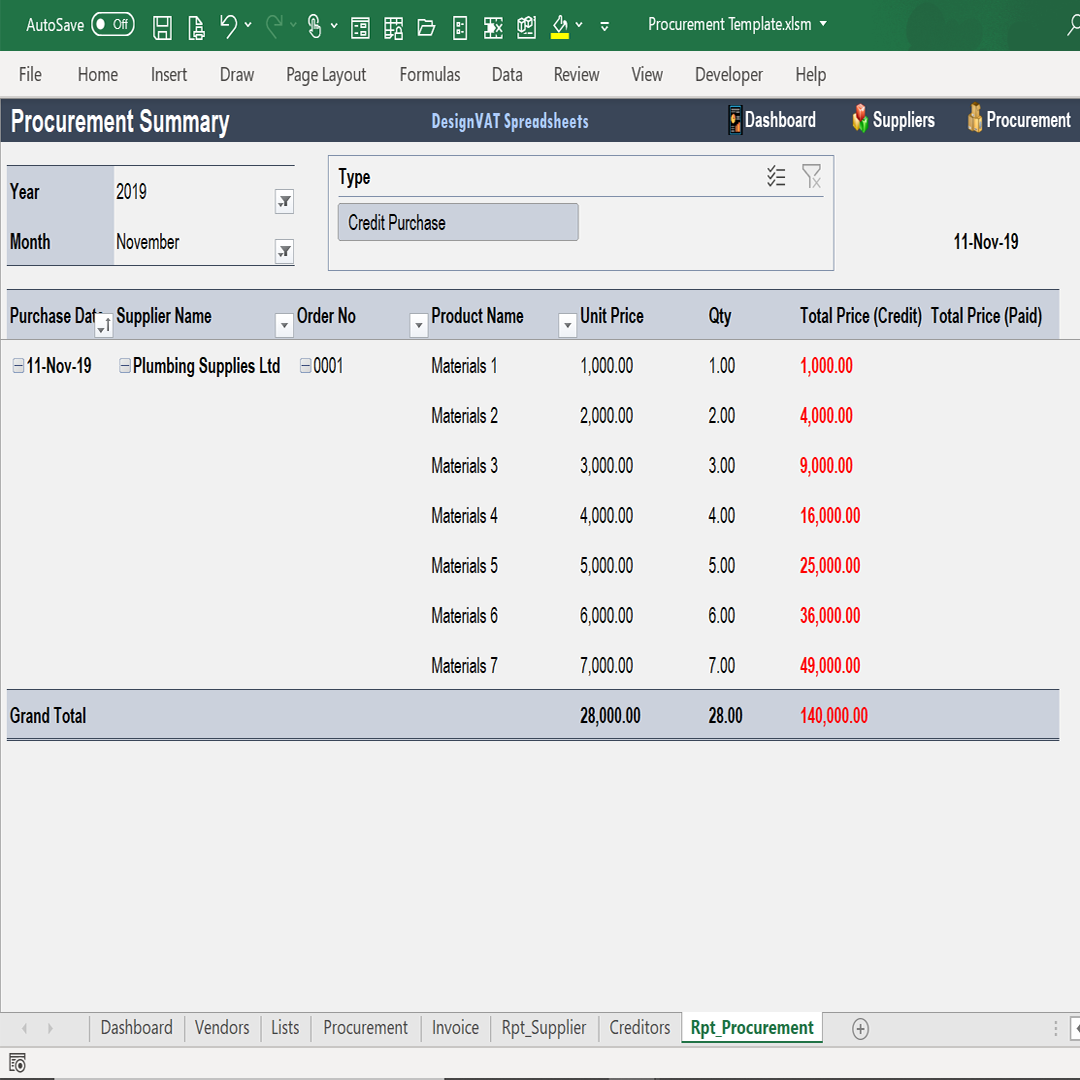
Task: Add a new worksheet with the plus button
Action: click(x=859, y=1028)
